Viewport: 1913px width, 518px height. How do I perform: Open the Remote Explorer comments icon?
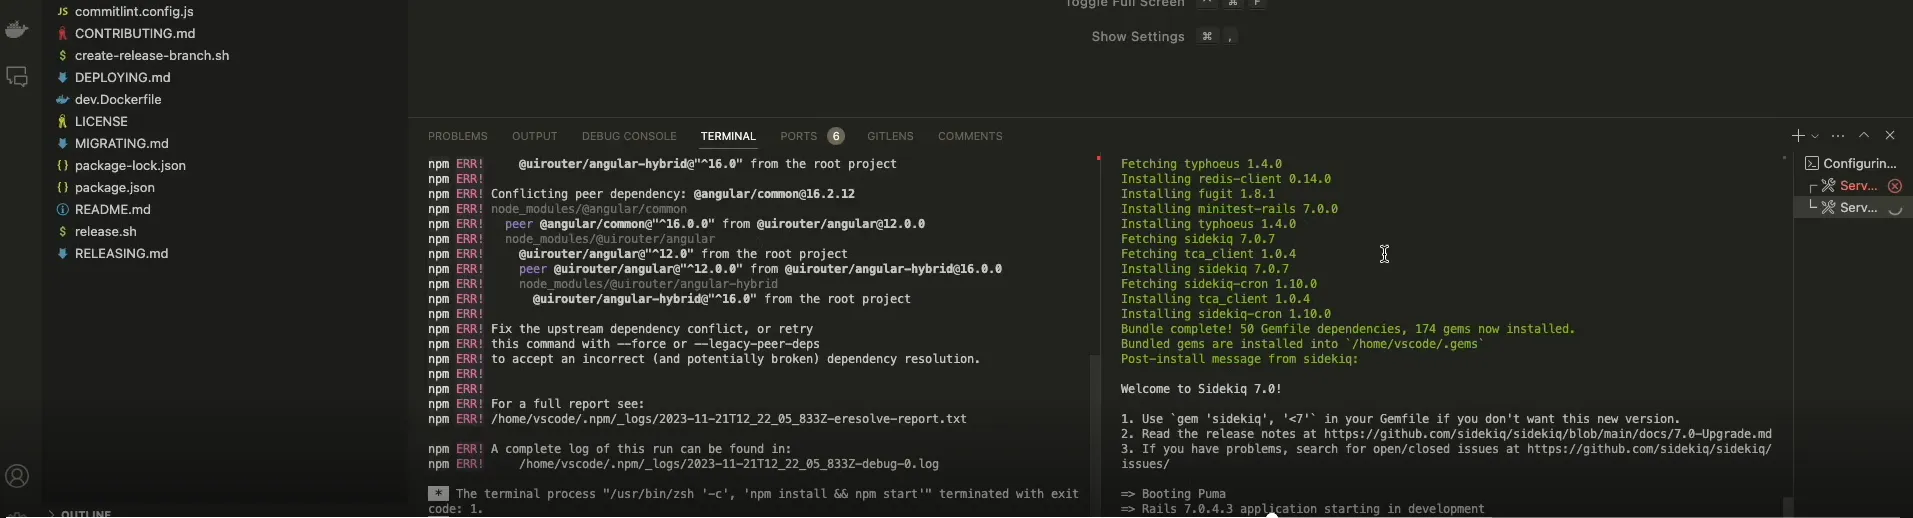[17, 77]
